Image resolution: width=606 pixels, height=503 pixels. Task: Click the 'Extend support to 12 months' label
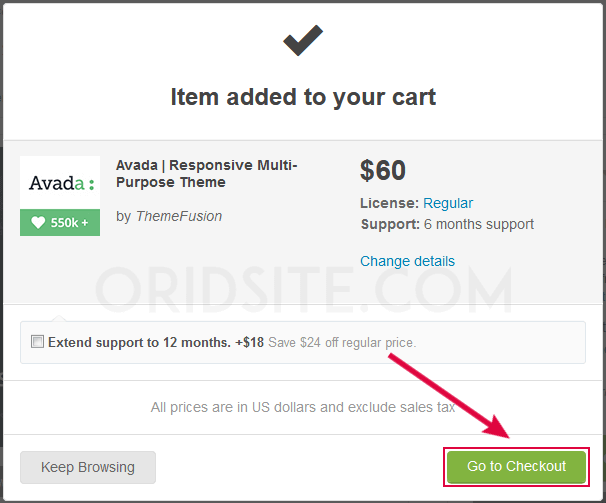[139, 343]
